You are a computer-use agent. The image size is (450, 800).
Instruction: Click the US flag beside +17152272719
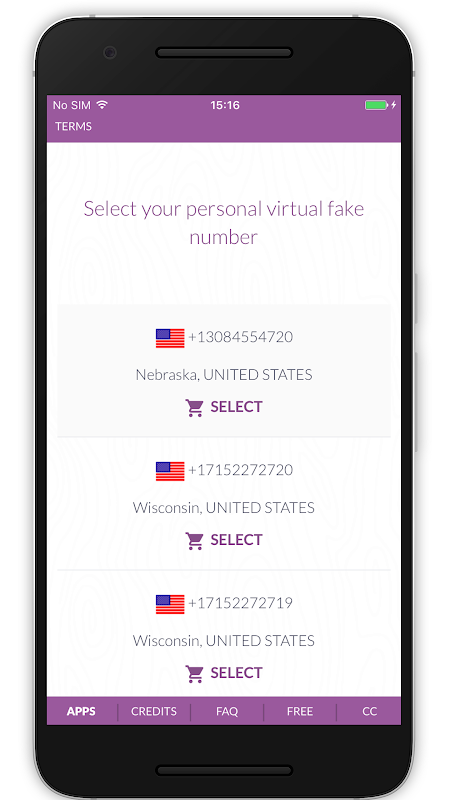point(170,604)
